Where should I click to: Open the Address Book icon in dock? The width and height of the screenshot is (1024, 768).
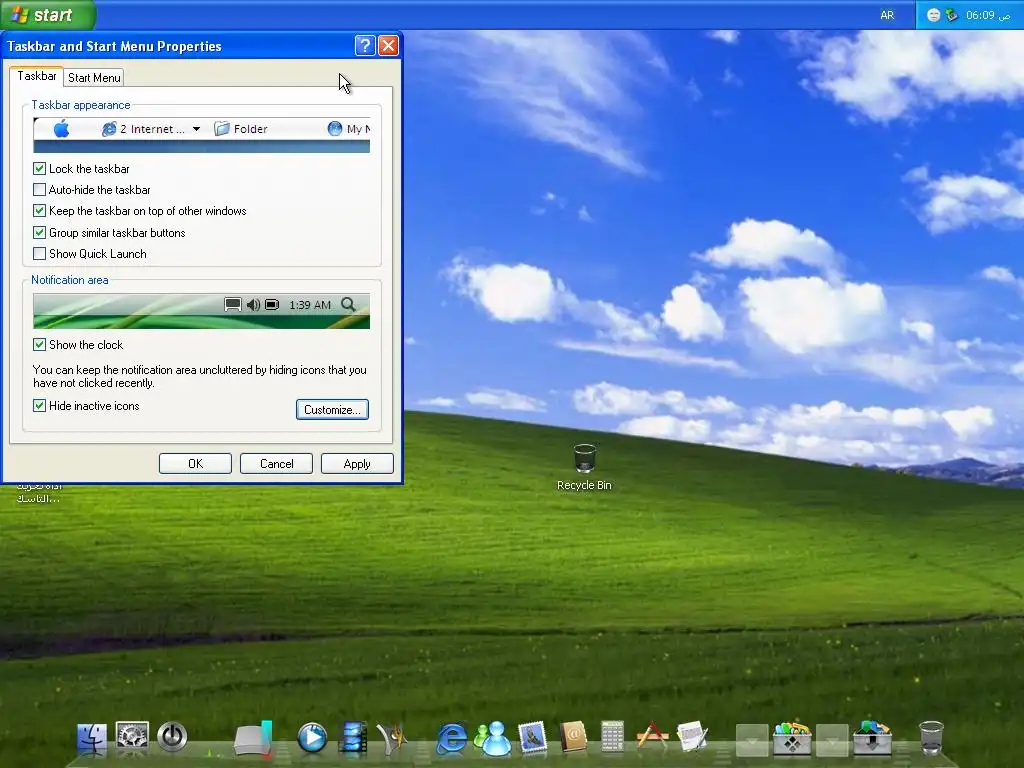coord(573,737)
